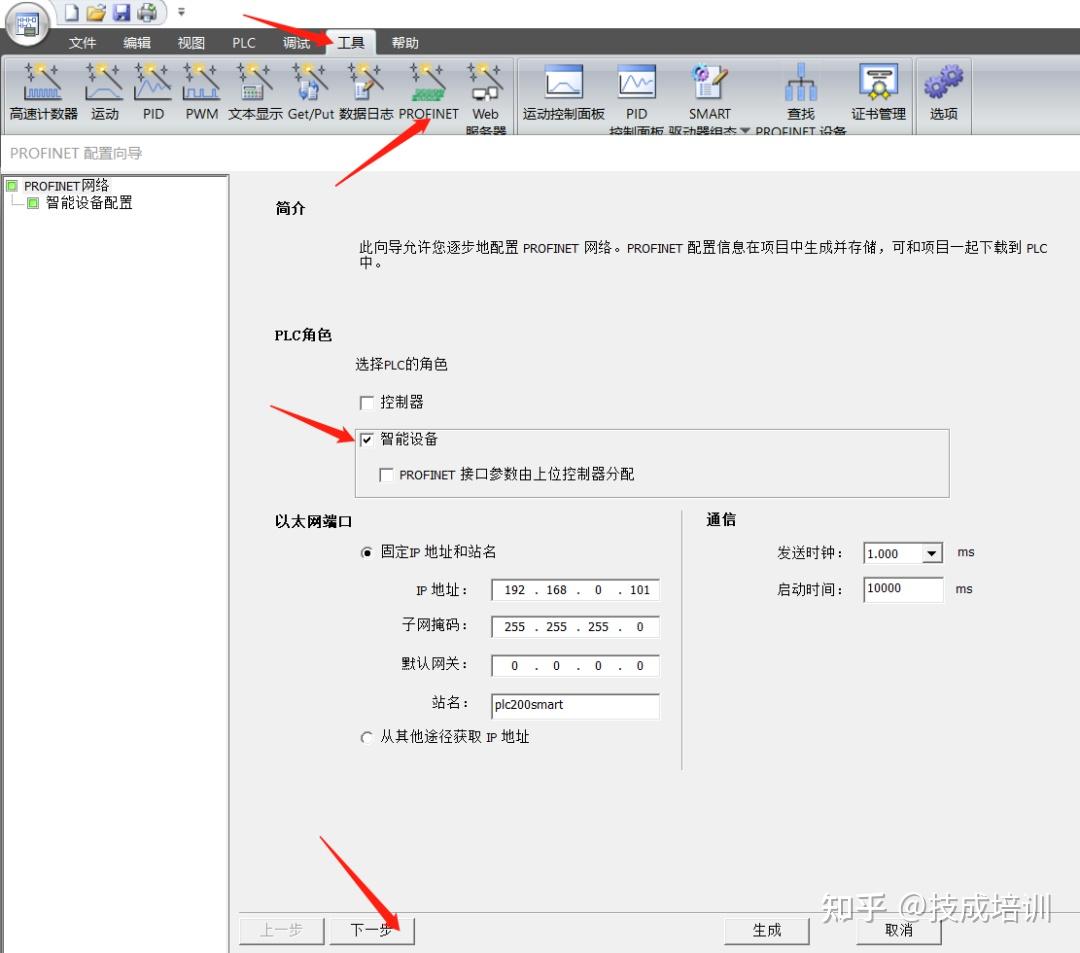
Task: Select 智能设备配置 tree node
Action: [x=89, y=202]
